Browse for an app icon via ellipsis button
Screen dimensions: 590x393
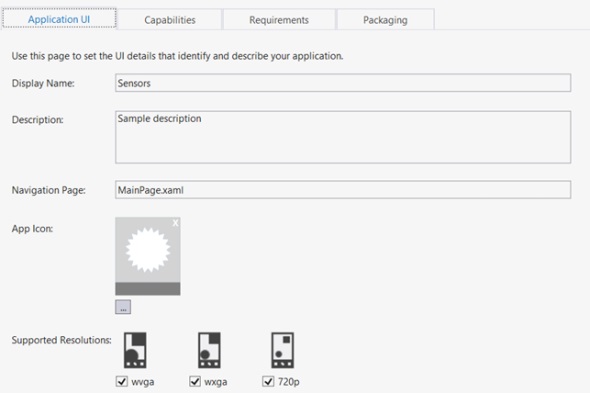[123, 307]
